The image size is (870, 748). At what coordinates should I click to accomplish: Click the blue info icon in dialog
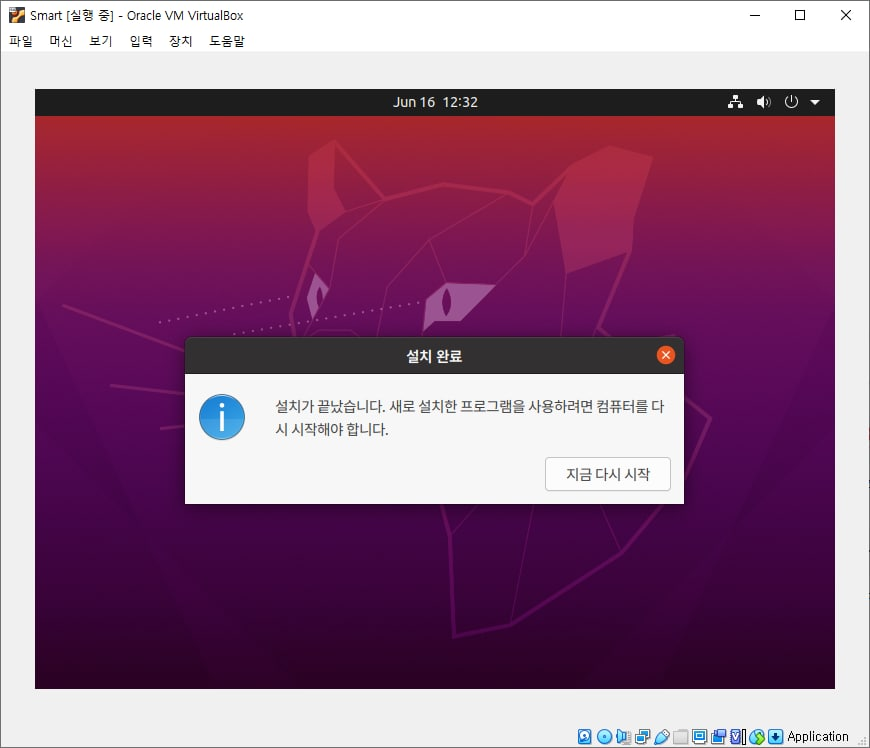tap(222, 417)
